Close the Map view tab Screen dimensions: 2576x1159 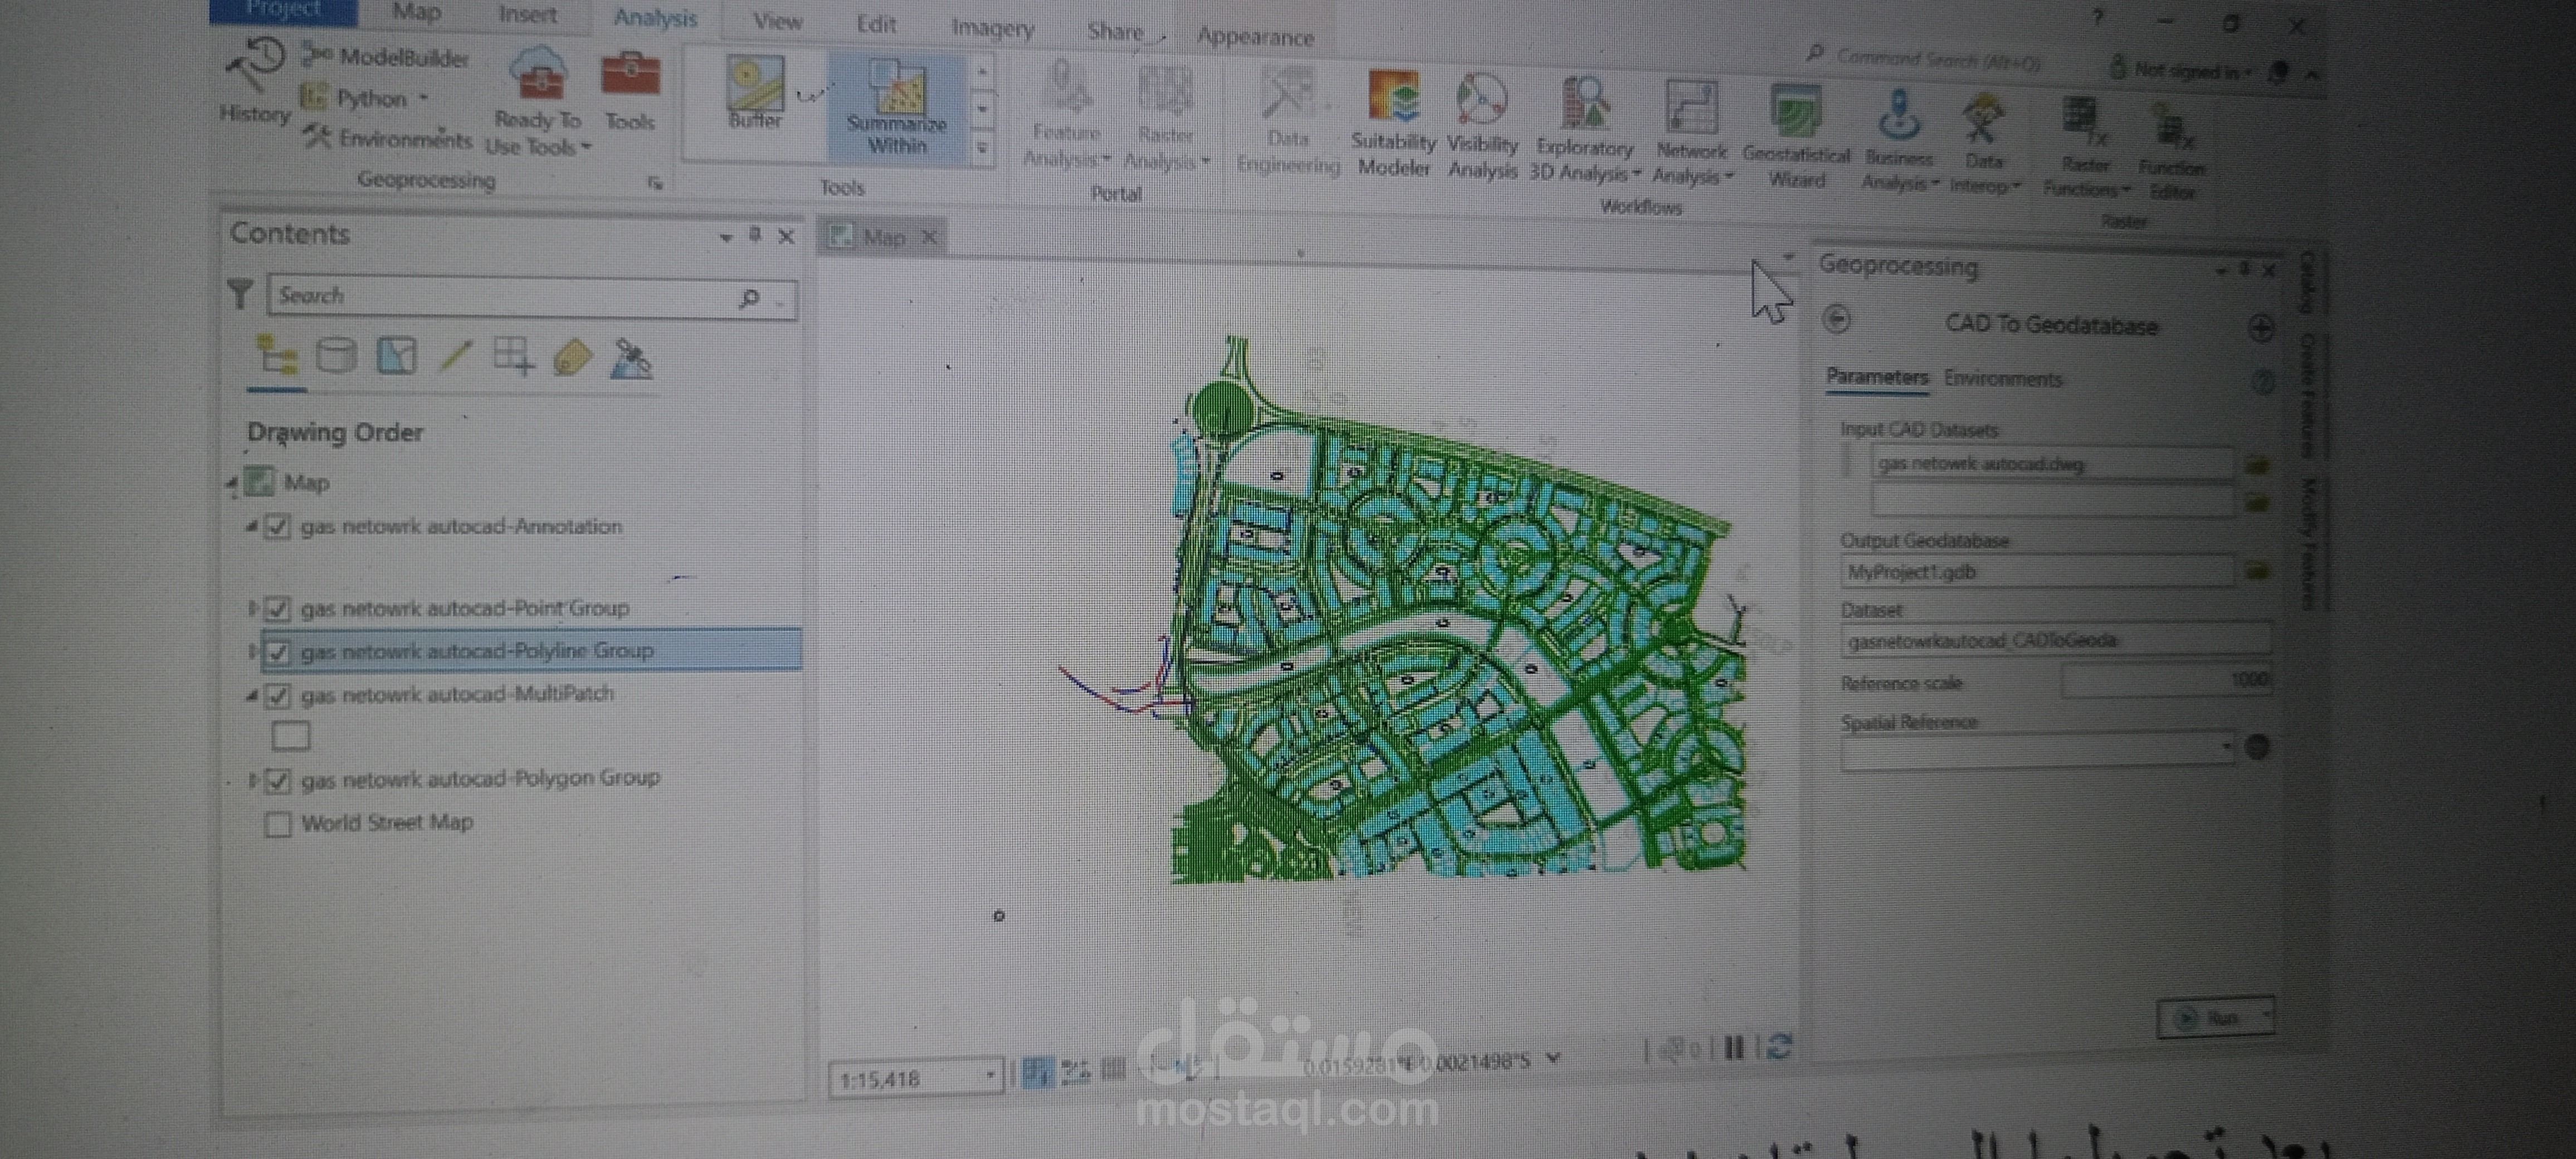[x=929, y=237]
